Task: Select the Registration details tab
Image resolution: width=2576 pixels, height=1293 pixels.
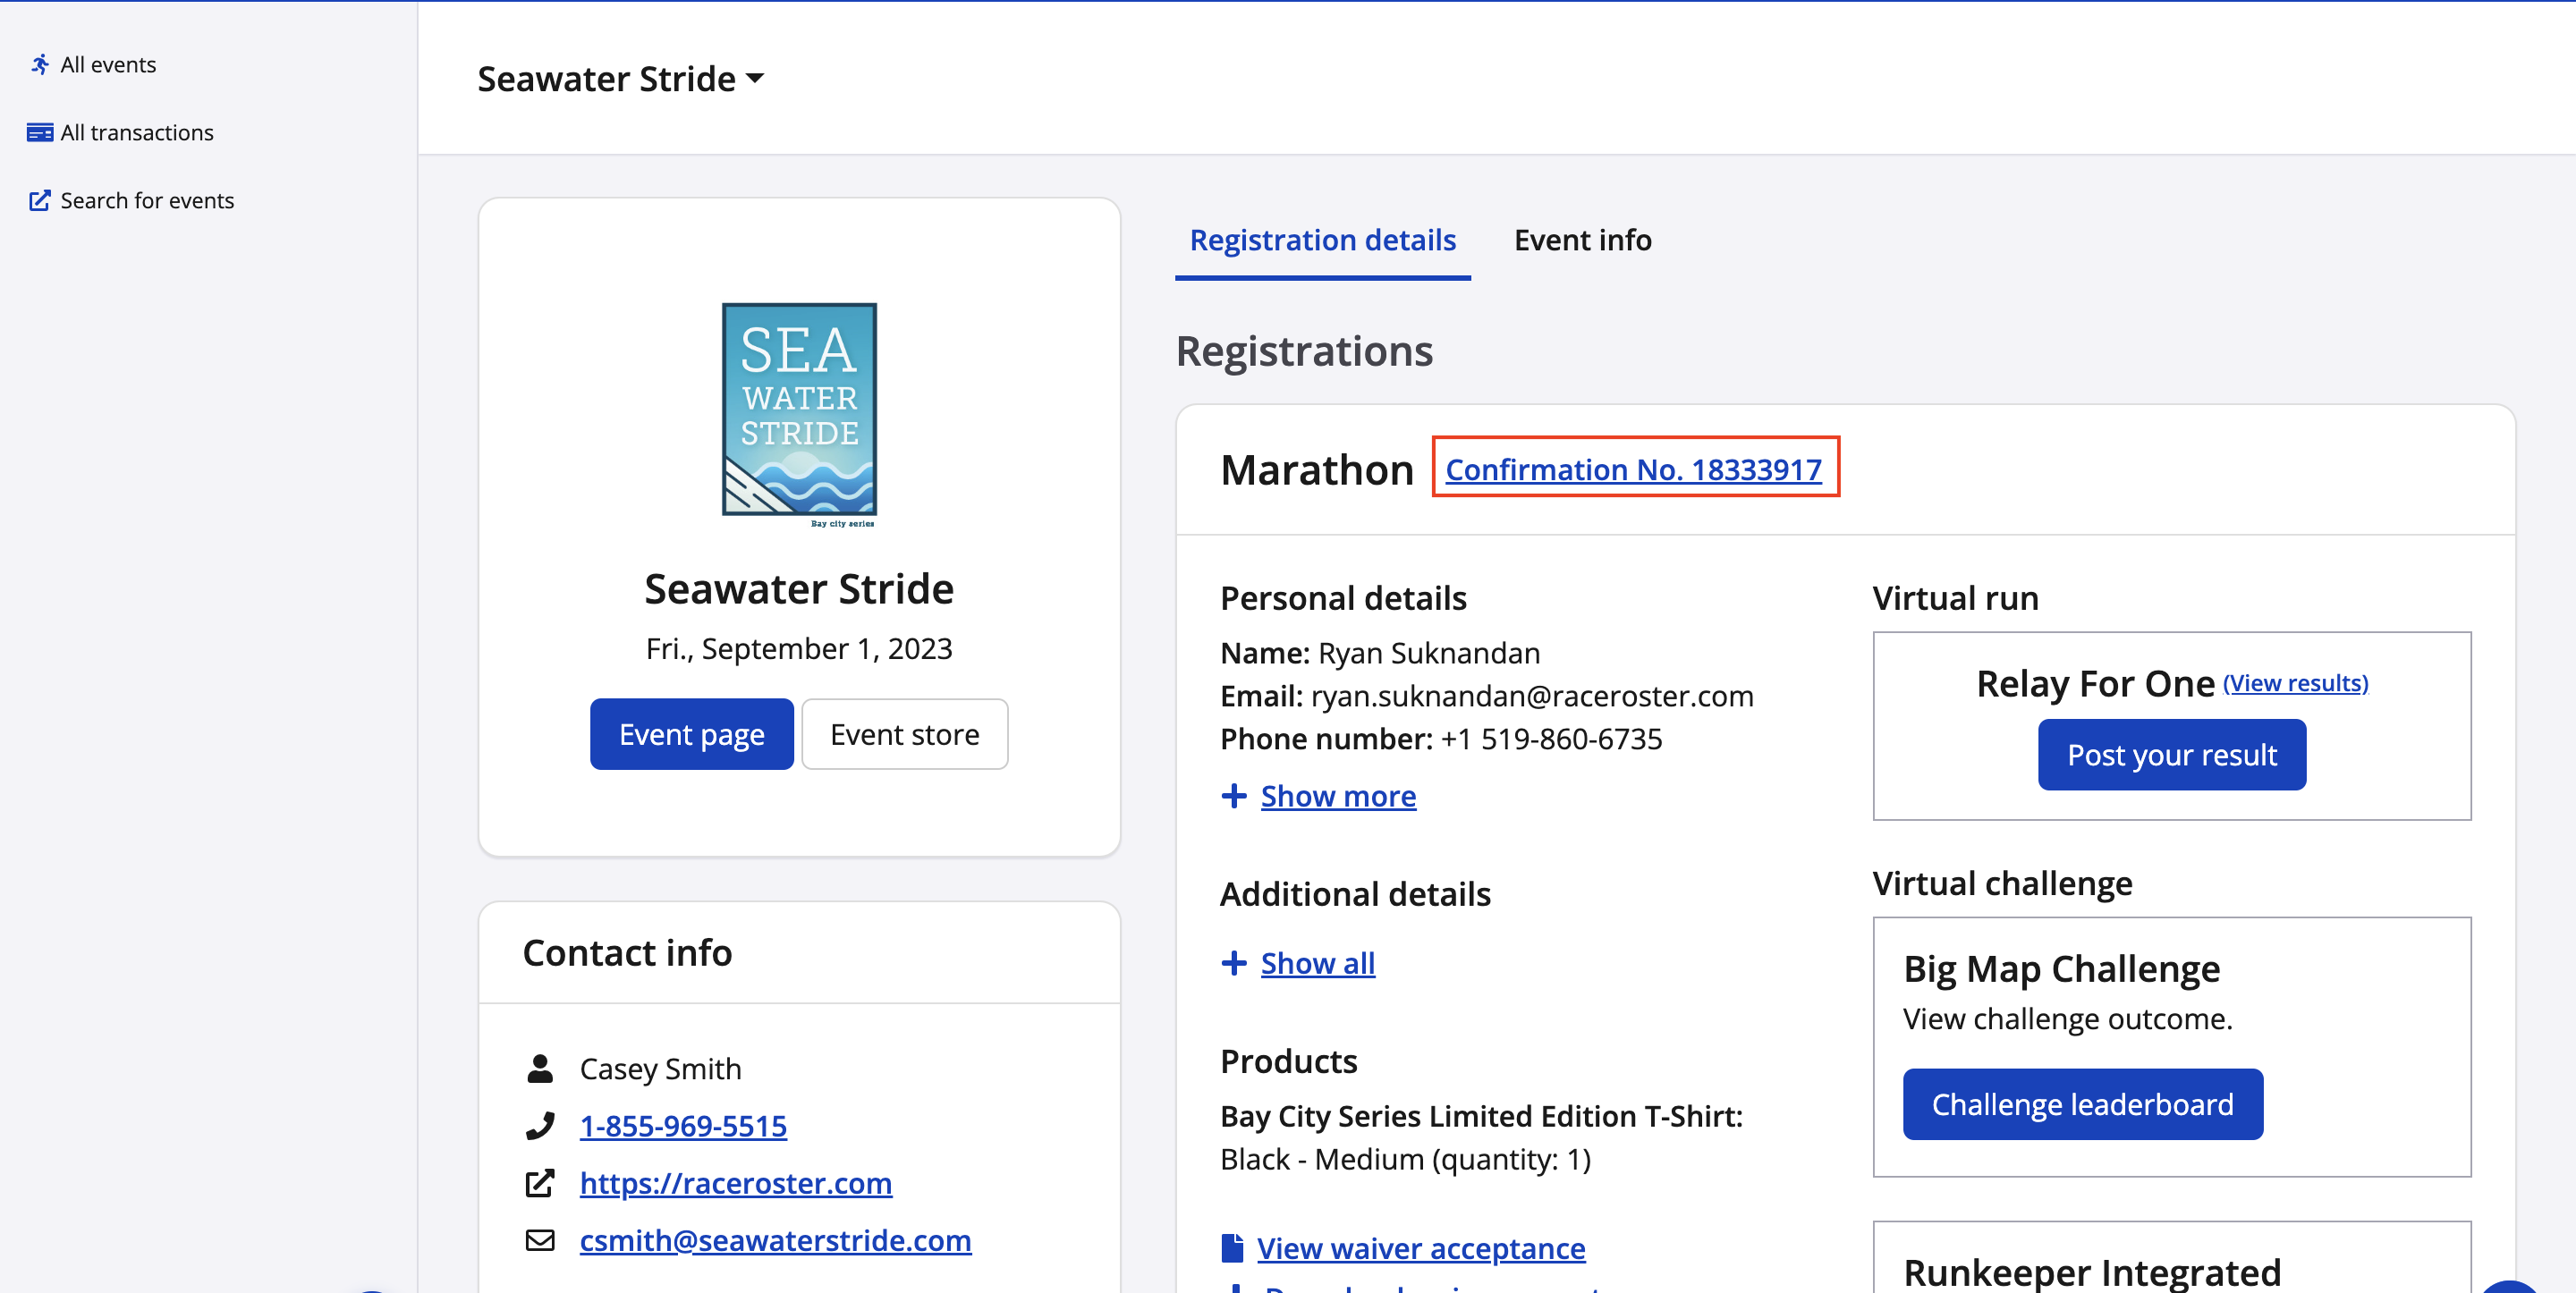Action: point(1322,240)
